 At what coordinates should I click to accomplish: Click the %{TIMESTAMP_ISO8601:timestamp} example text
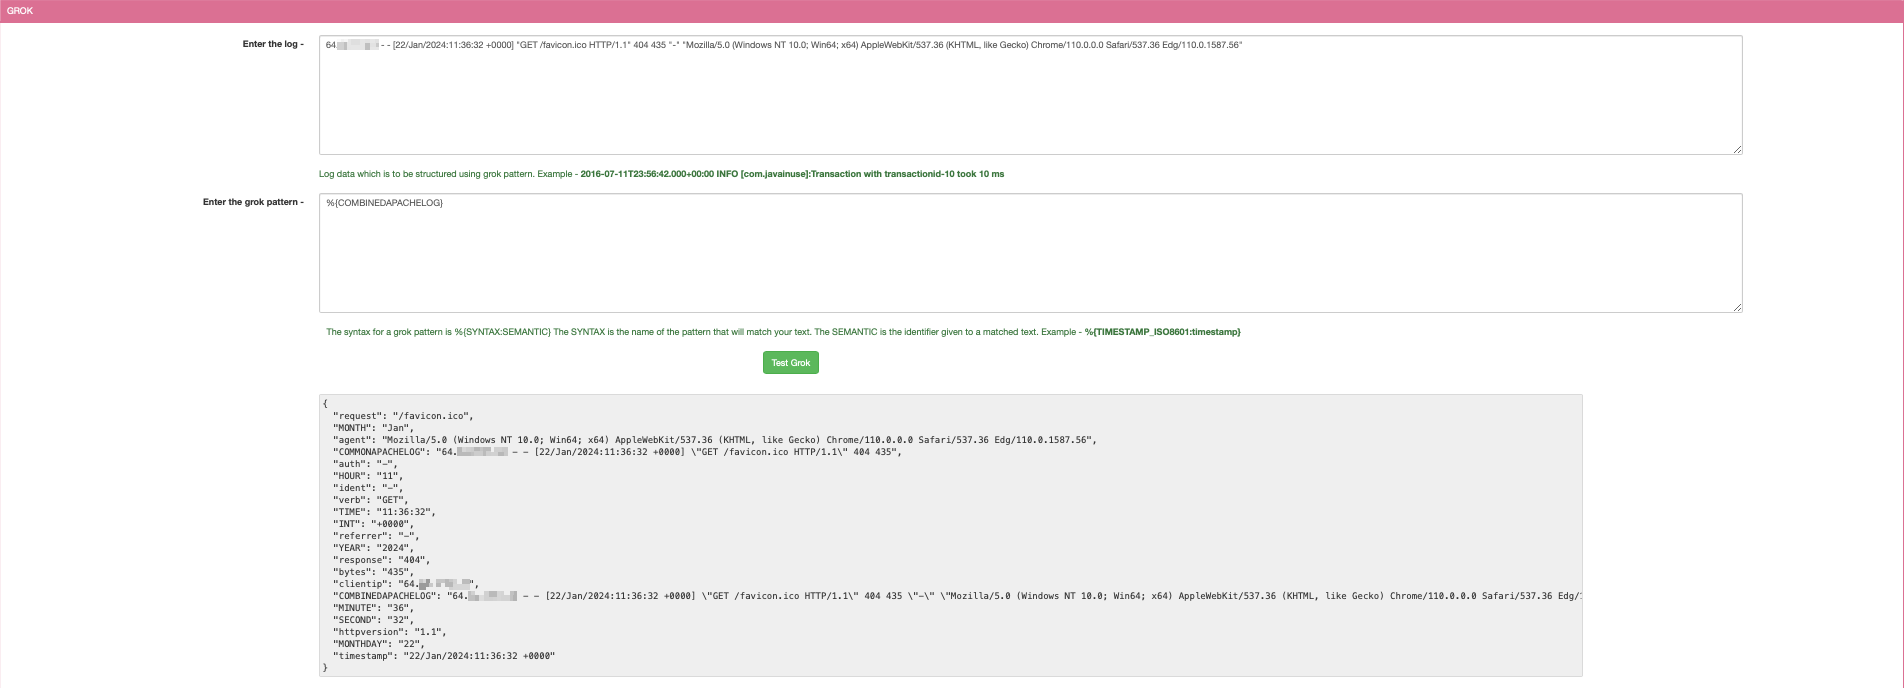(x=1162, y=332)
